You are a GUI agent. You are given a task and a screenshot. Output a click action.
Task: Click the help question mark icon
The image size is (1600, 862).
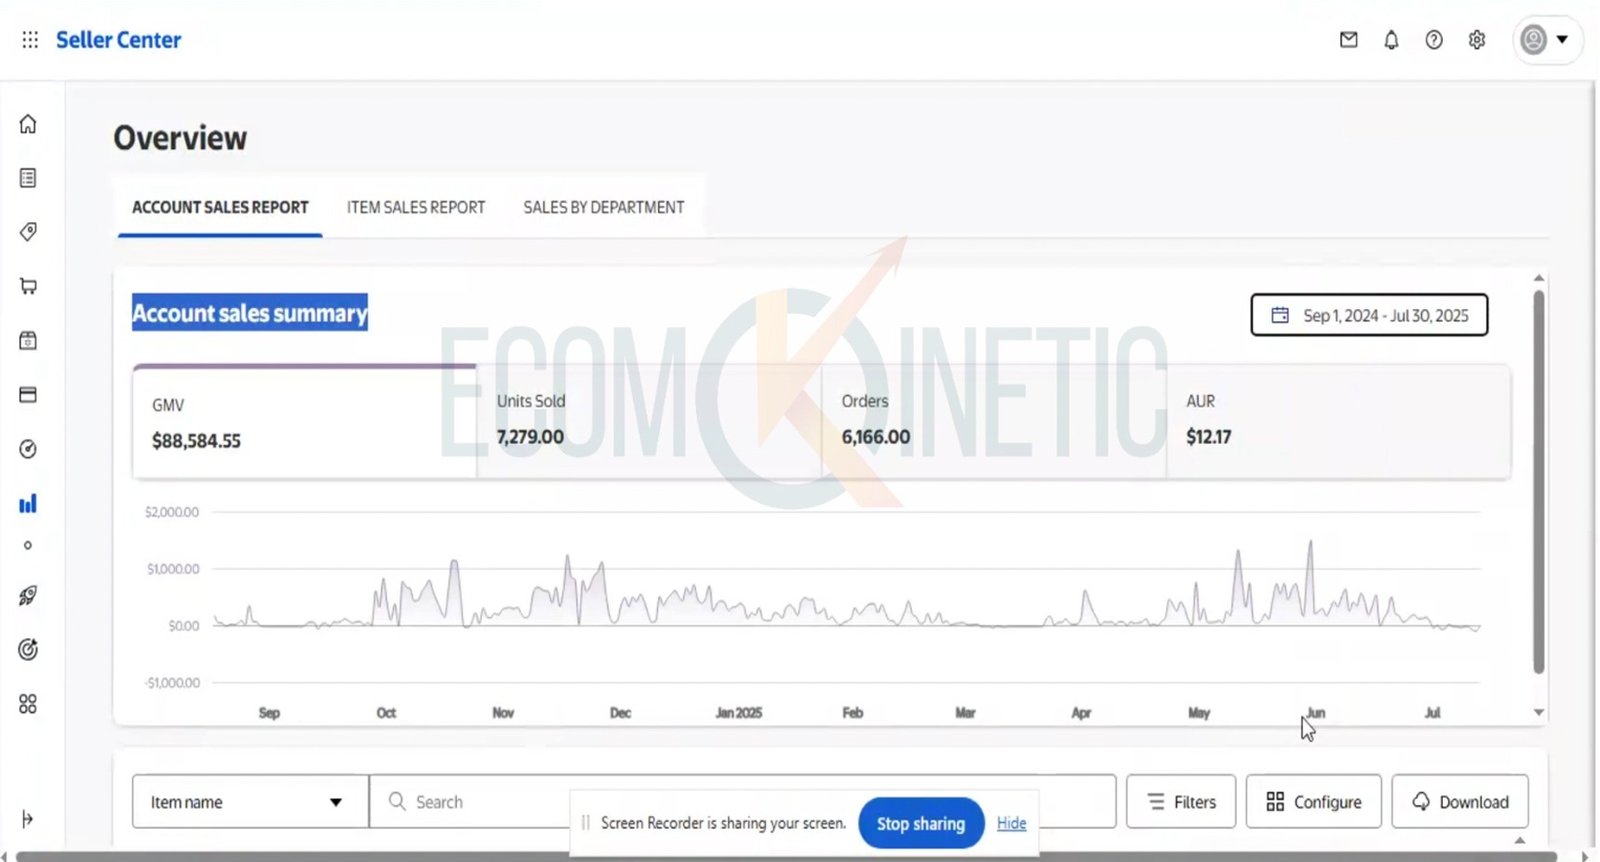coord(1434,40)
